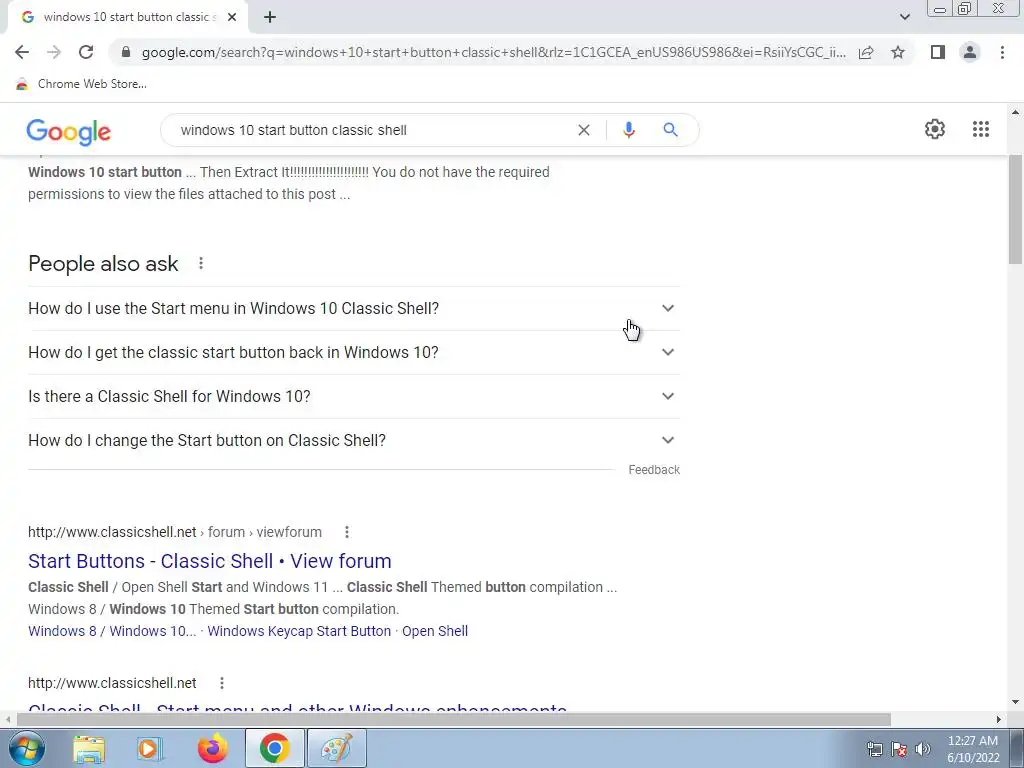Click the network tray icon
Screen dimensions: 1024x768
click(874, 749)
